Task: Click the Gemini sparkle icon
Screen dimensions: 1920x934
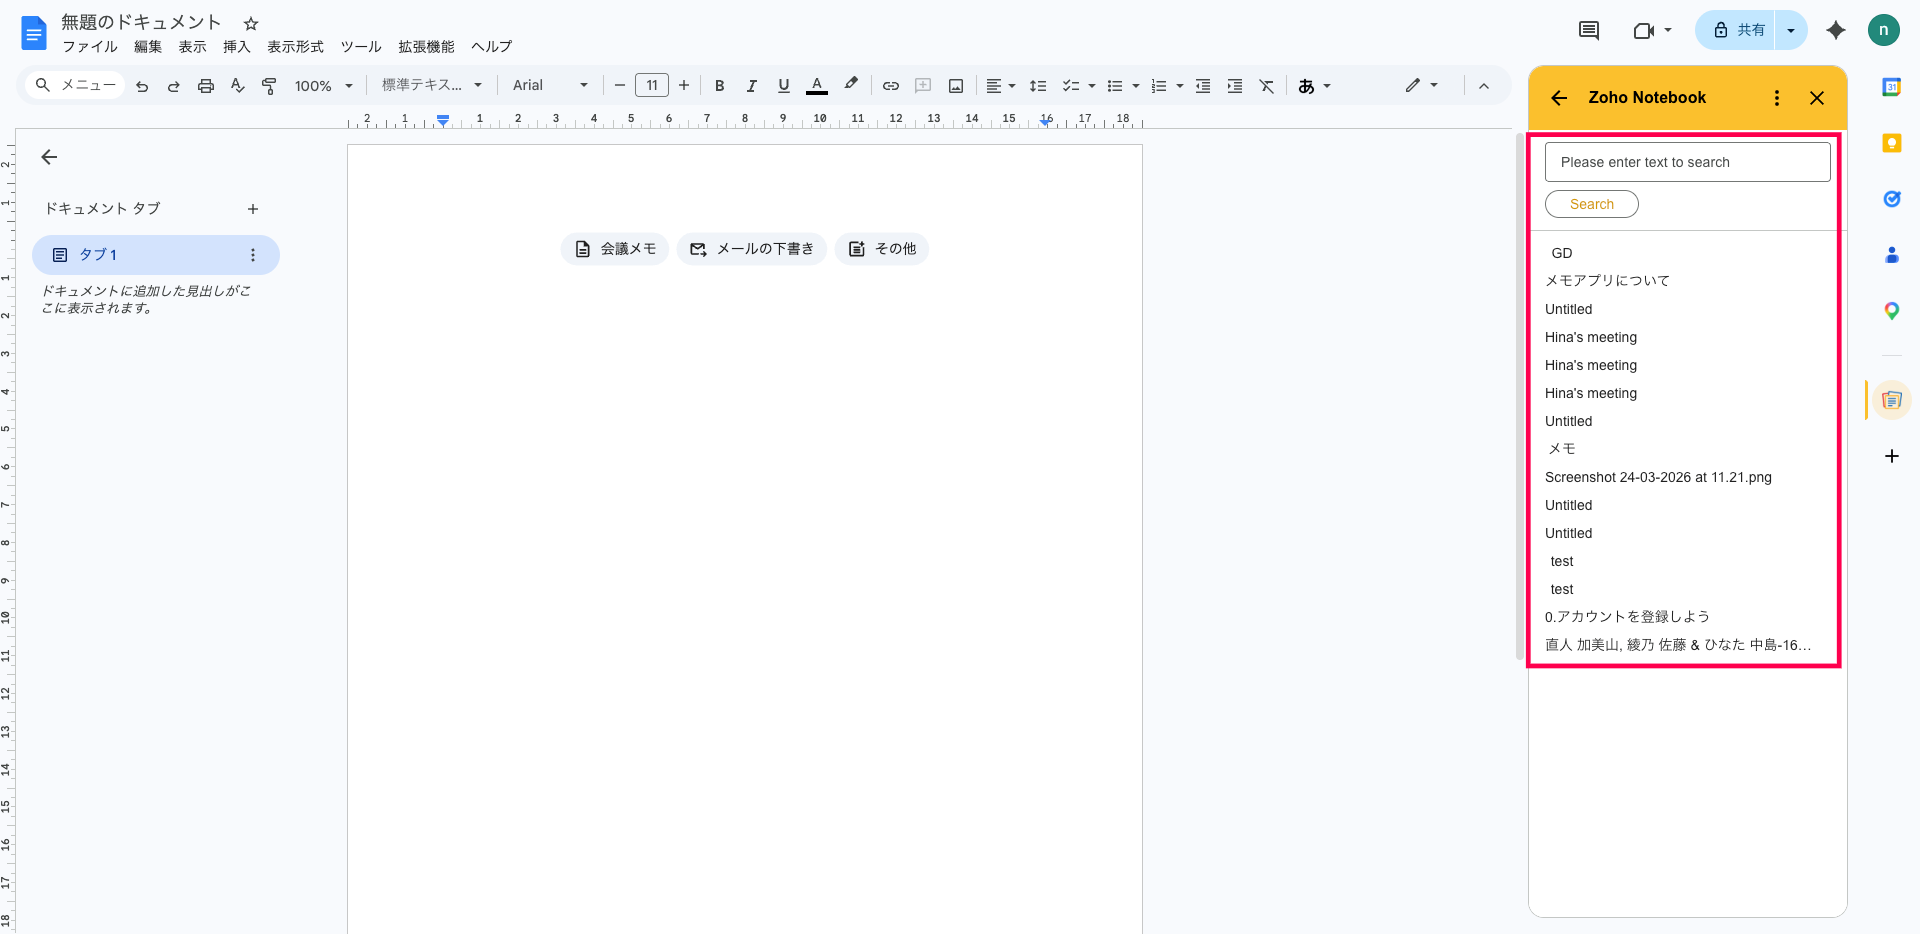Action: click(x=1835, y=30)
